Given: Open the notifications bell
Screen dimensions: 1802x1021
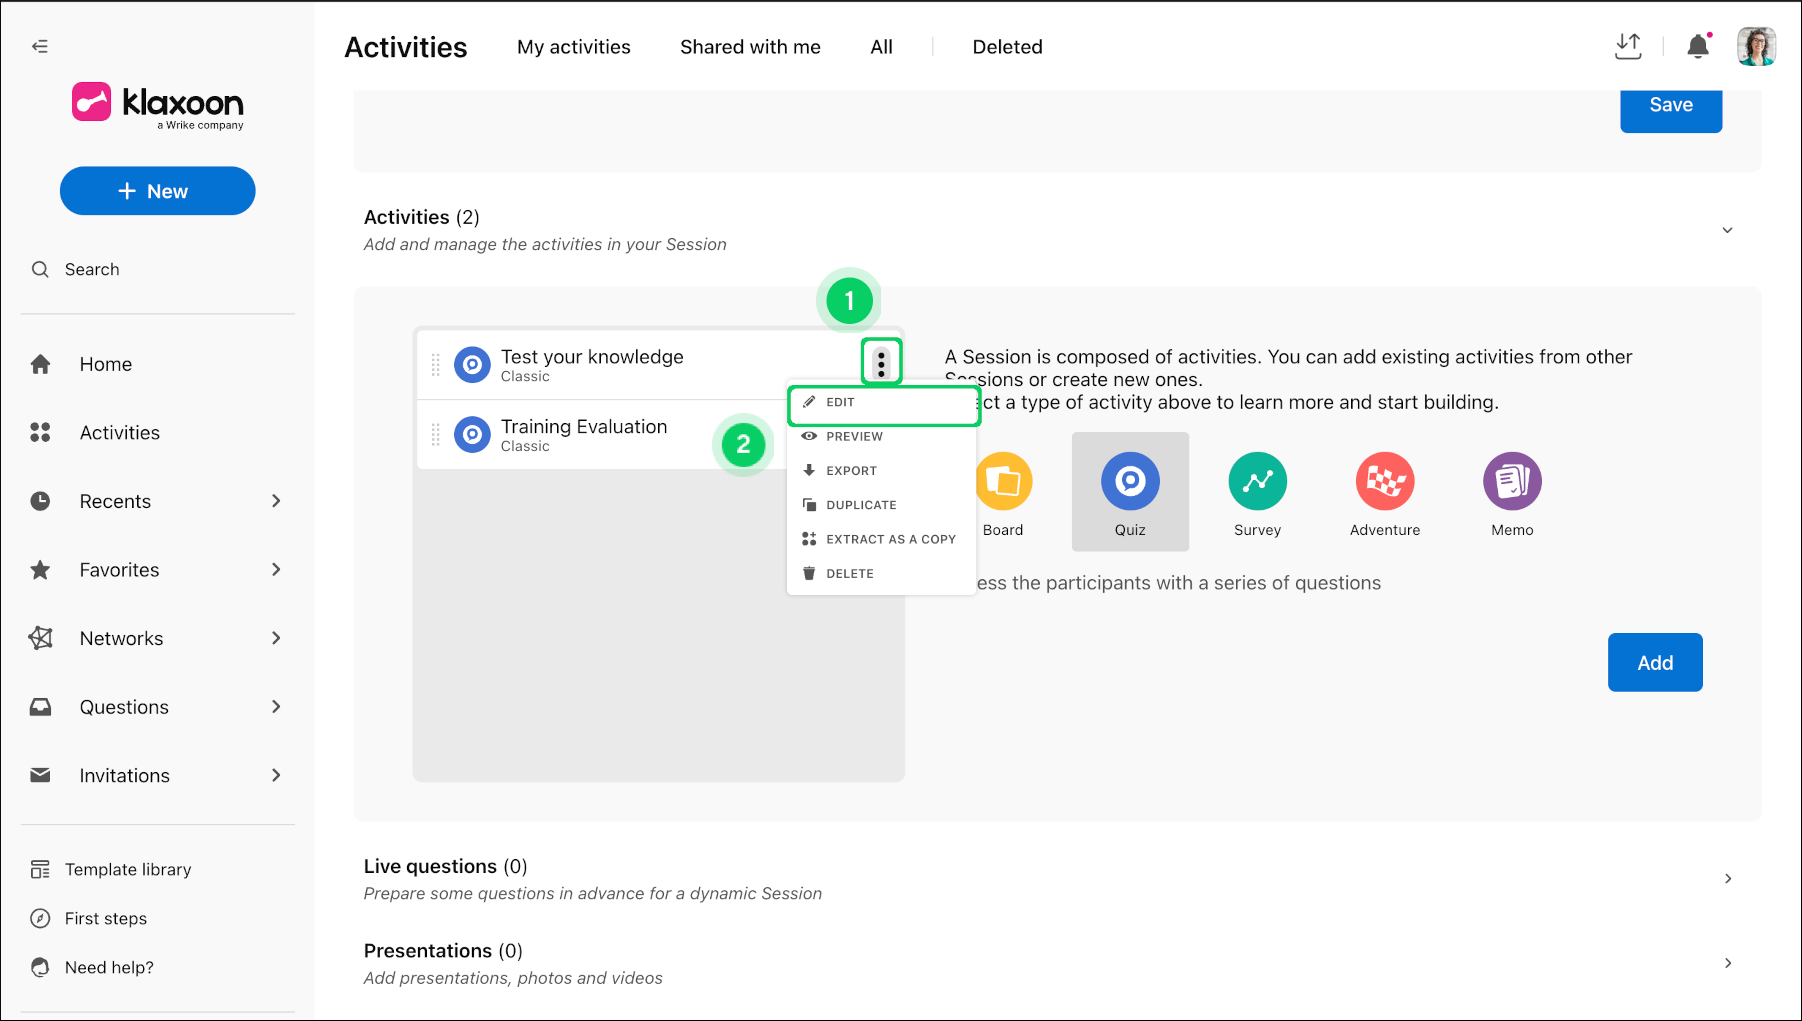Looking at the screenshot, I should [1698, 46].
